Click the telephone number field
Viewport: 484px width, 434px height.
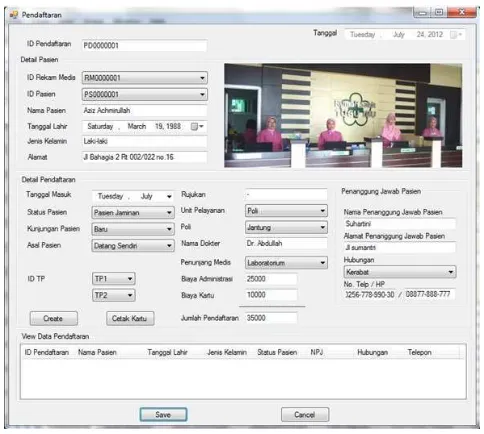tap(370, 295)
